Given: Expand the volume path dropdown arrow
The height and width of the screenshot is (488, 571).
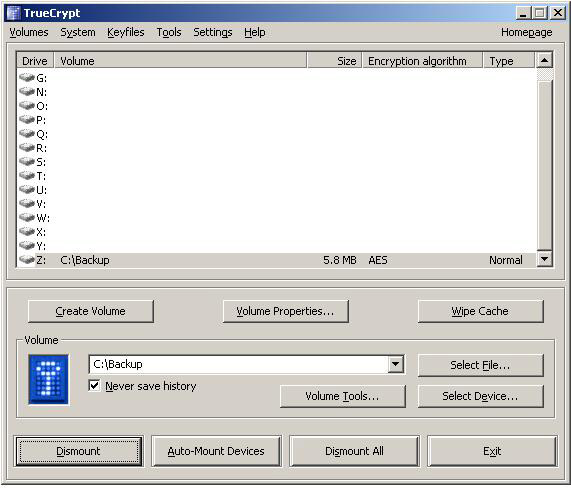Looking at the screenshot, I should click(395, 364).
